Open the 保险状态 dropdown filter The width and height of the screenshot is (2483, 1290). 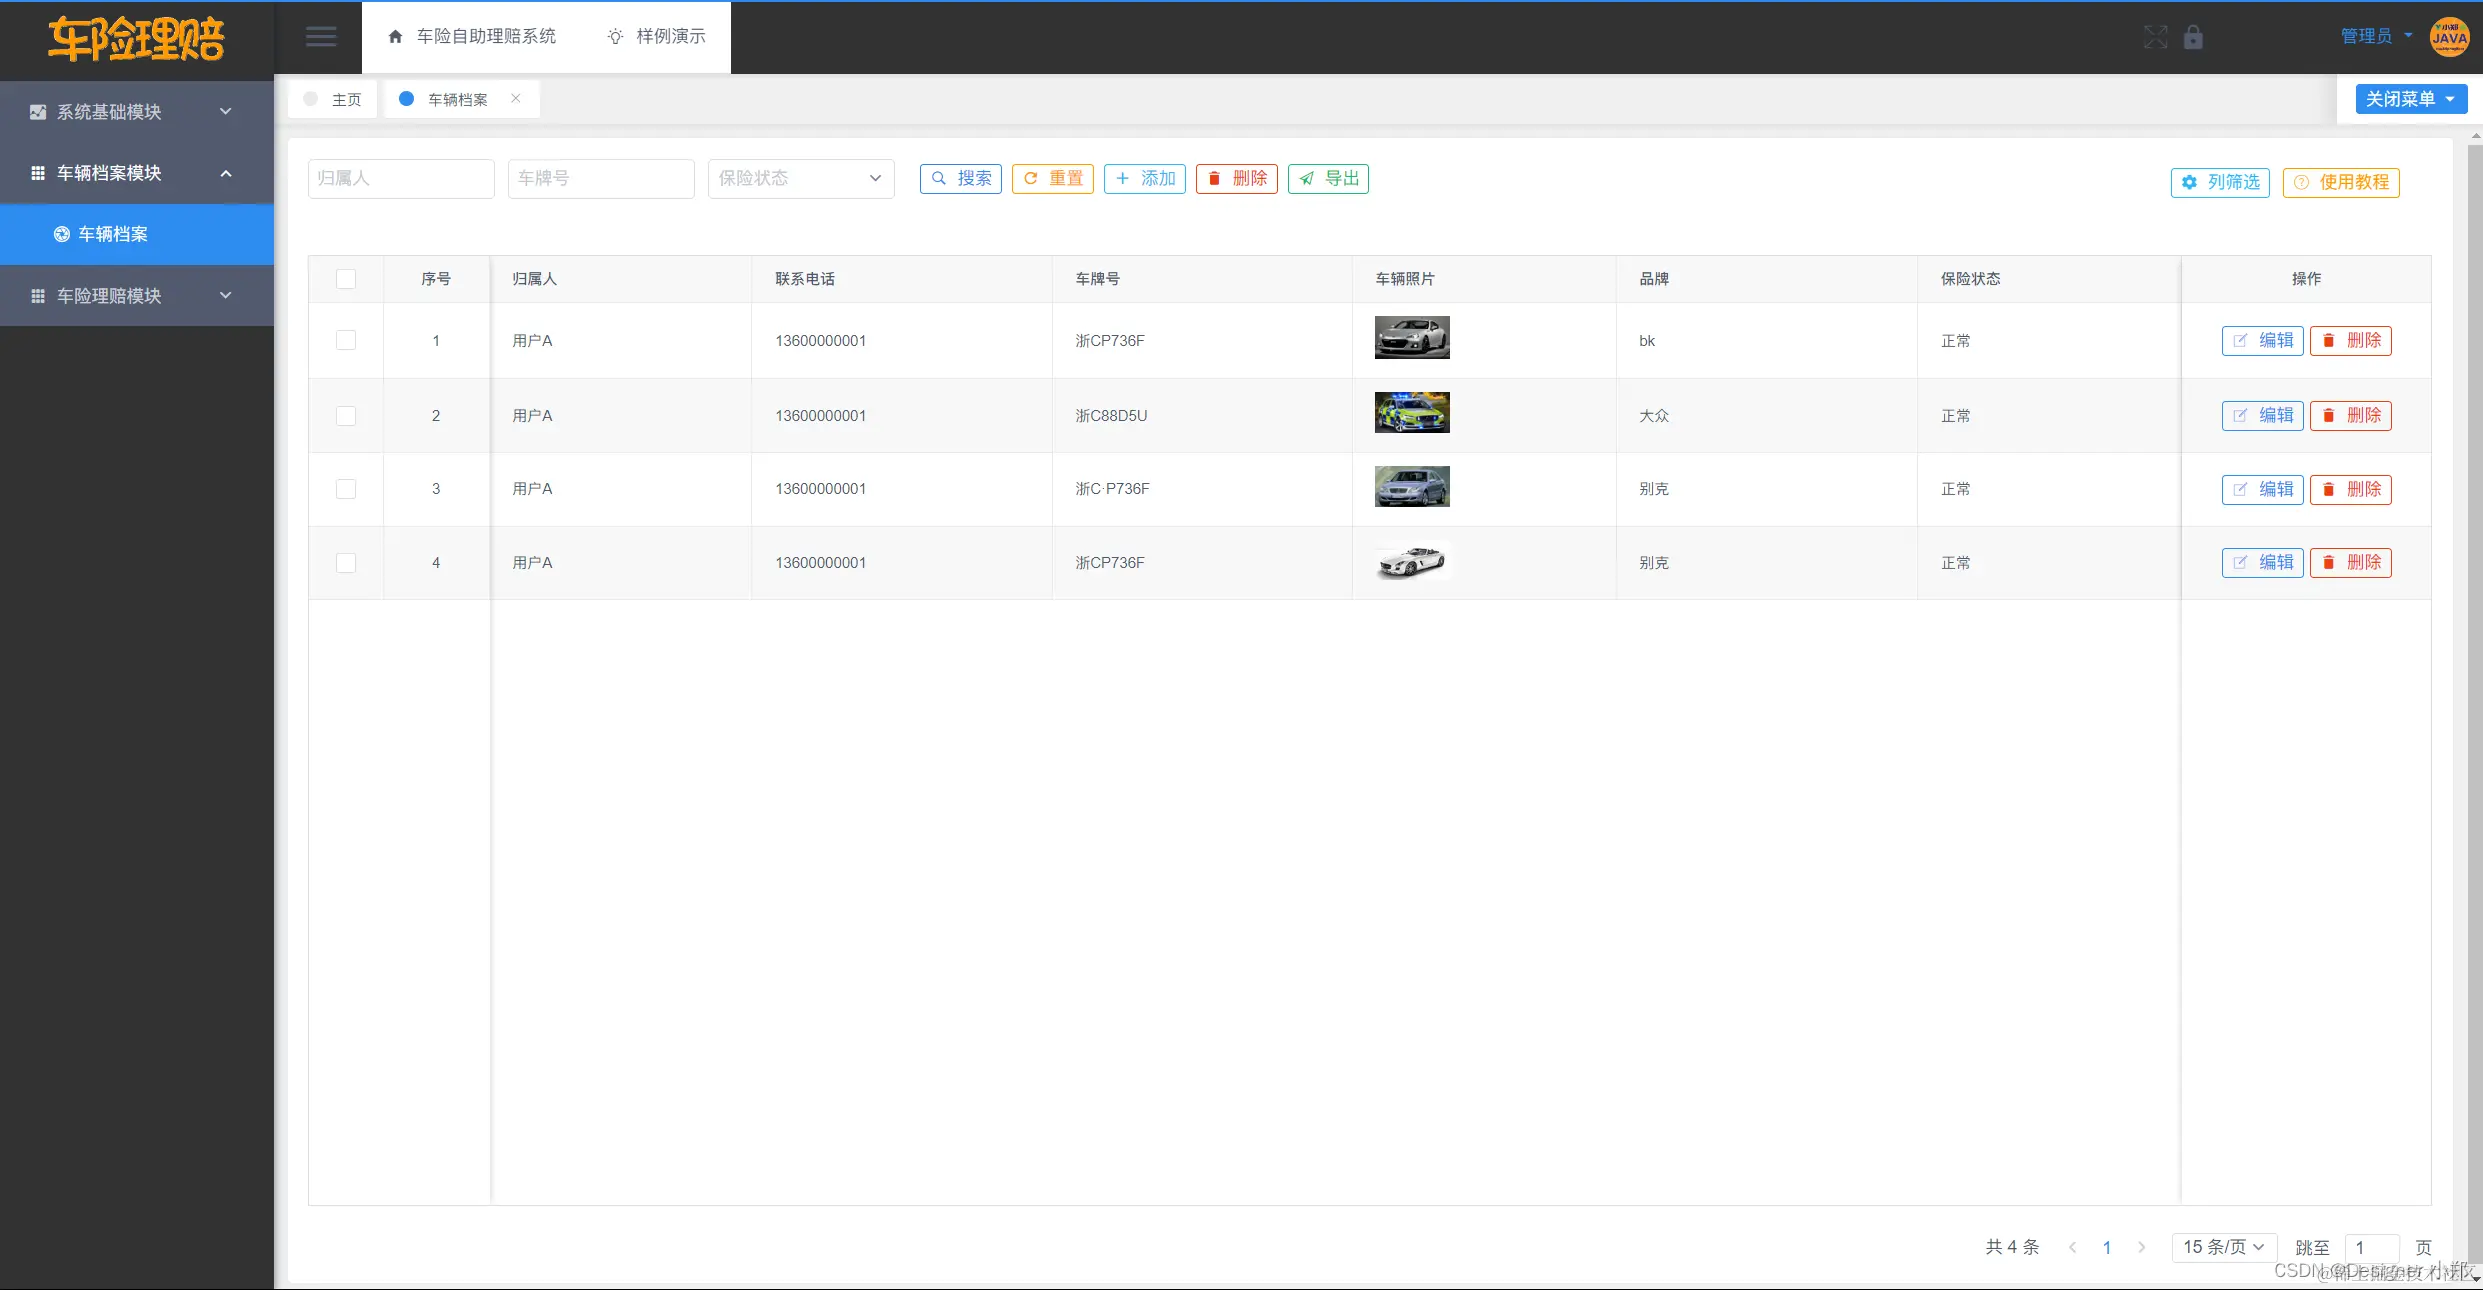click(800, 178)
